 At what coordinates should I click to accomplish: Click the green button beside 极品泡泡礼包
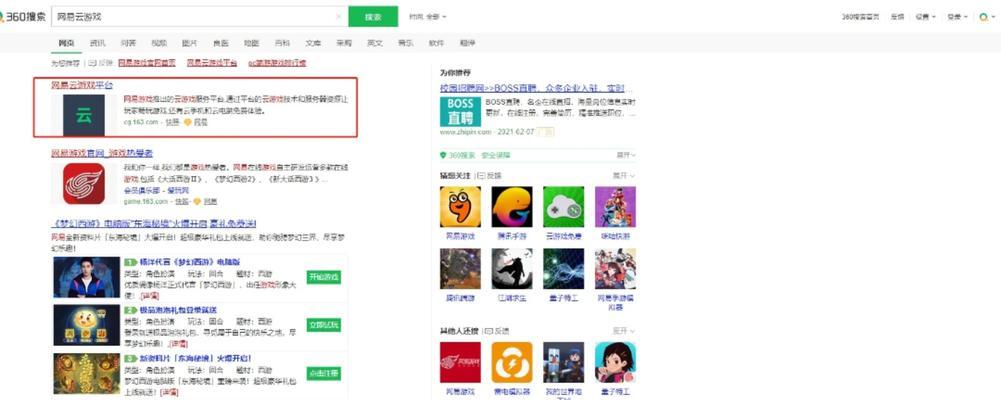pyautogui.click(x=324, y=325)
